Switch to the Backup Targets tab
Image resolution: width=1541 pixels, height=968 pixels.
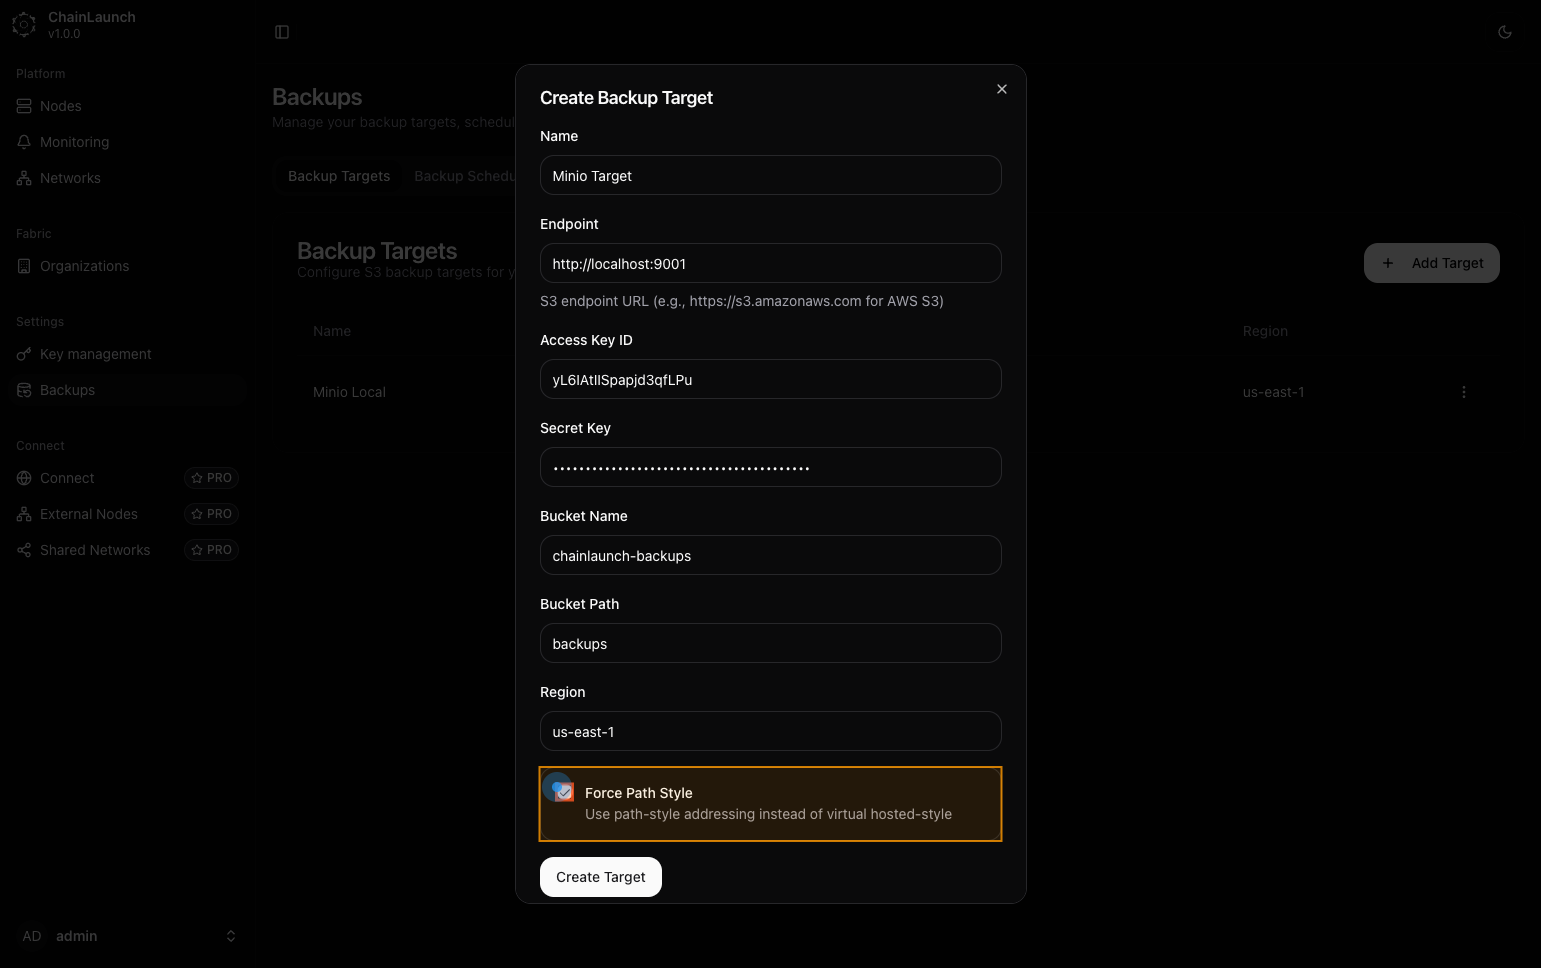[x=339, y=176]
